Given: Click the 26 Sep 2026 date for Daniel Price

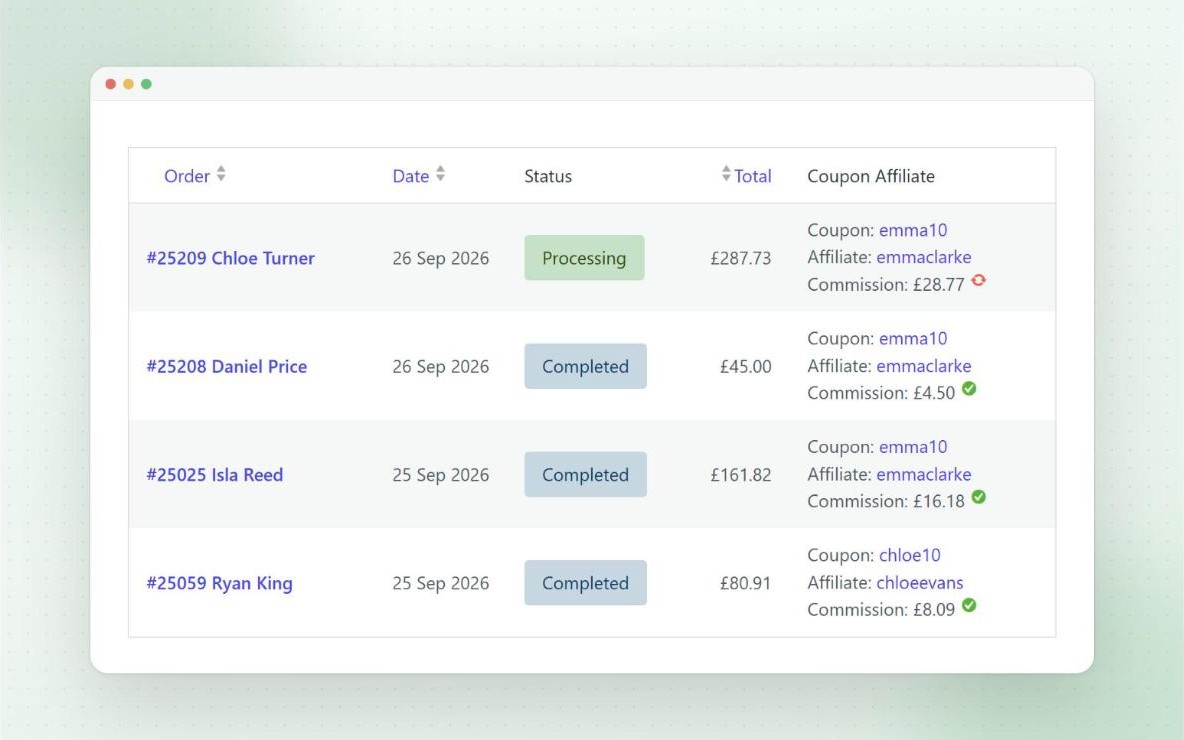Looking at the screenshot, I should [441, 366].
